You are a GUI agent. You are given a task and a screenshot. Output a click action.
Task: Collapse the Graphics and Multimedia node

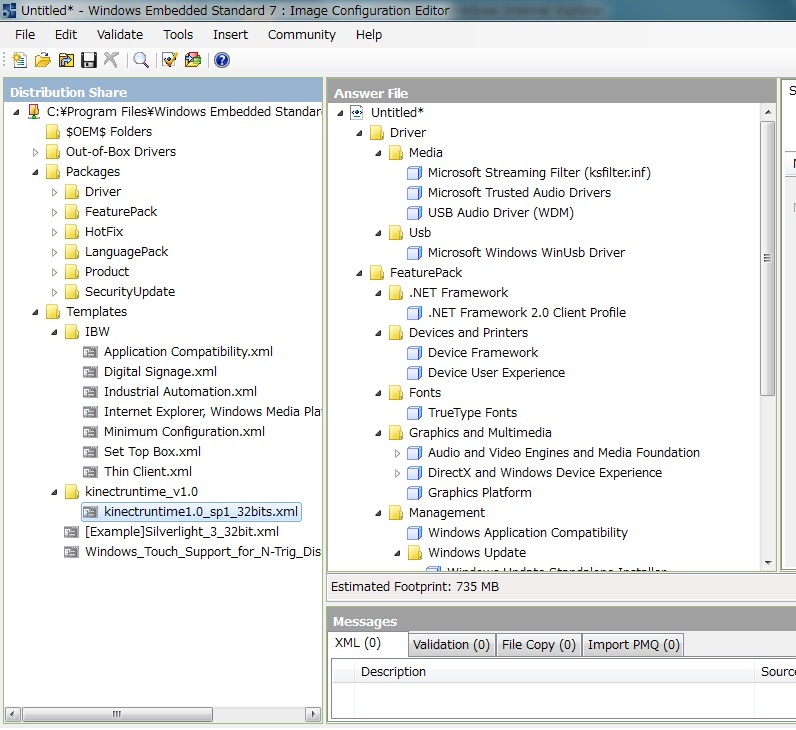378,434
